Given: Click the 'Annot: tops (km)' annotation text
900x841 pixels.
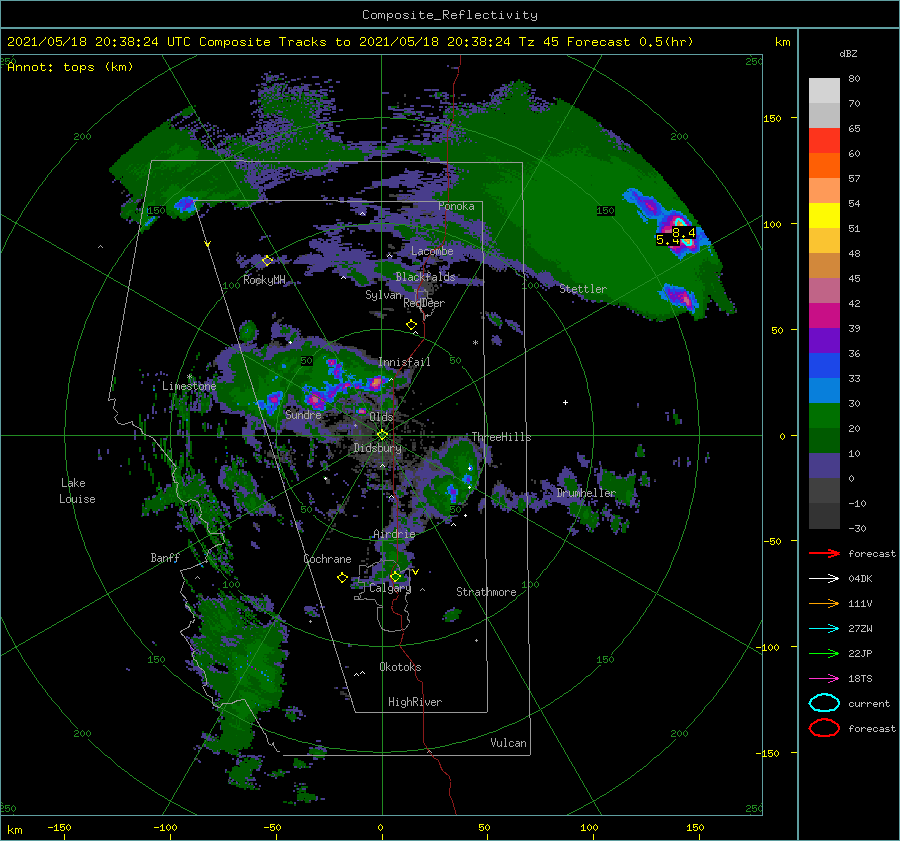Looking at the screenshot, I should click(70, 67).
